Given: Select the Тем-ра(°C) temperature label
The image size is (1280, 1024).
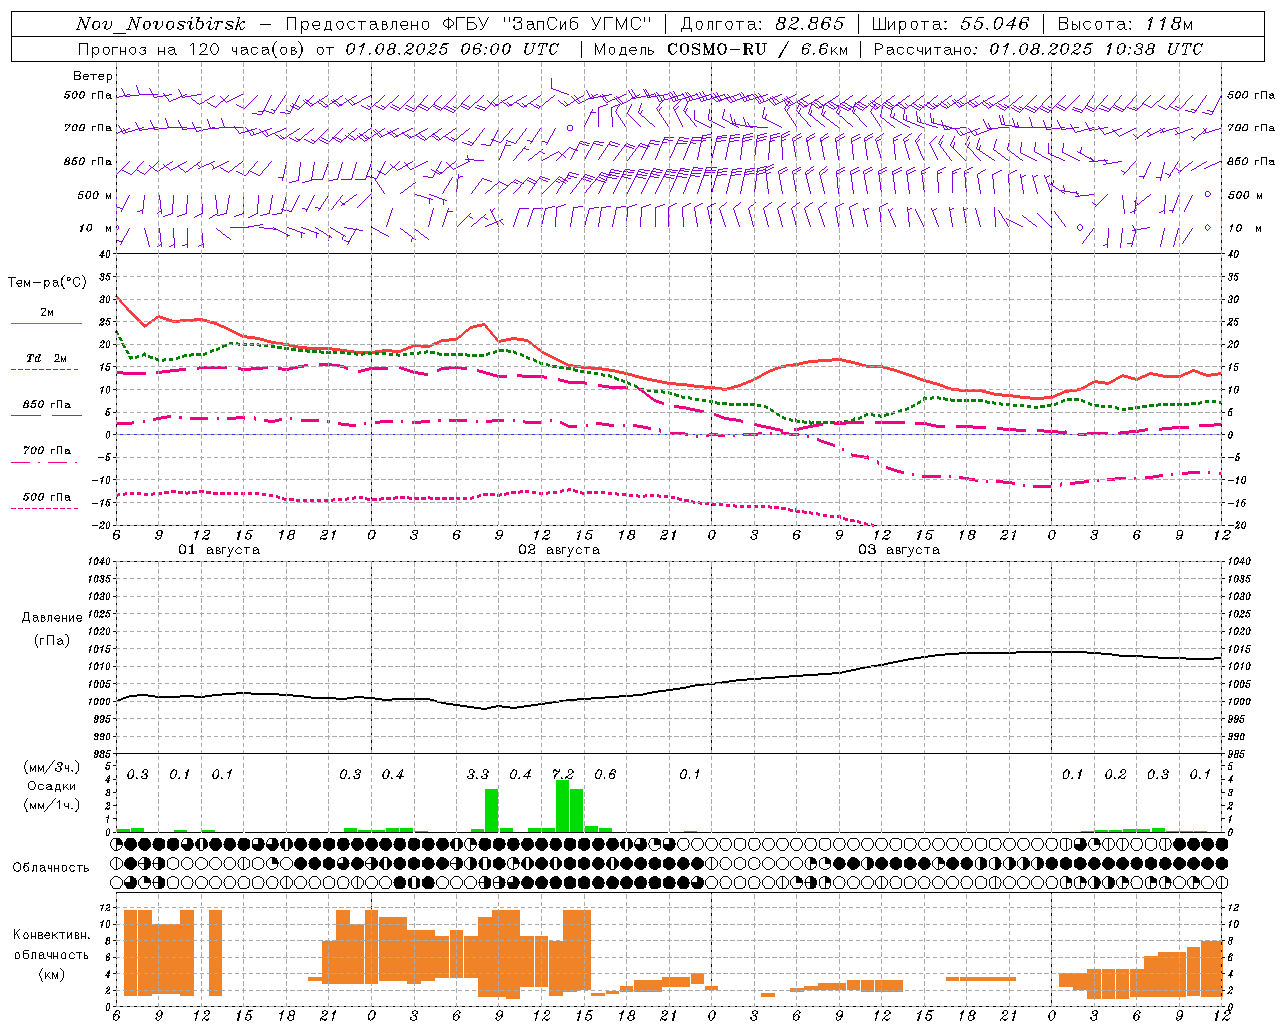Looking at the screenshot, I should click(47, 283).
